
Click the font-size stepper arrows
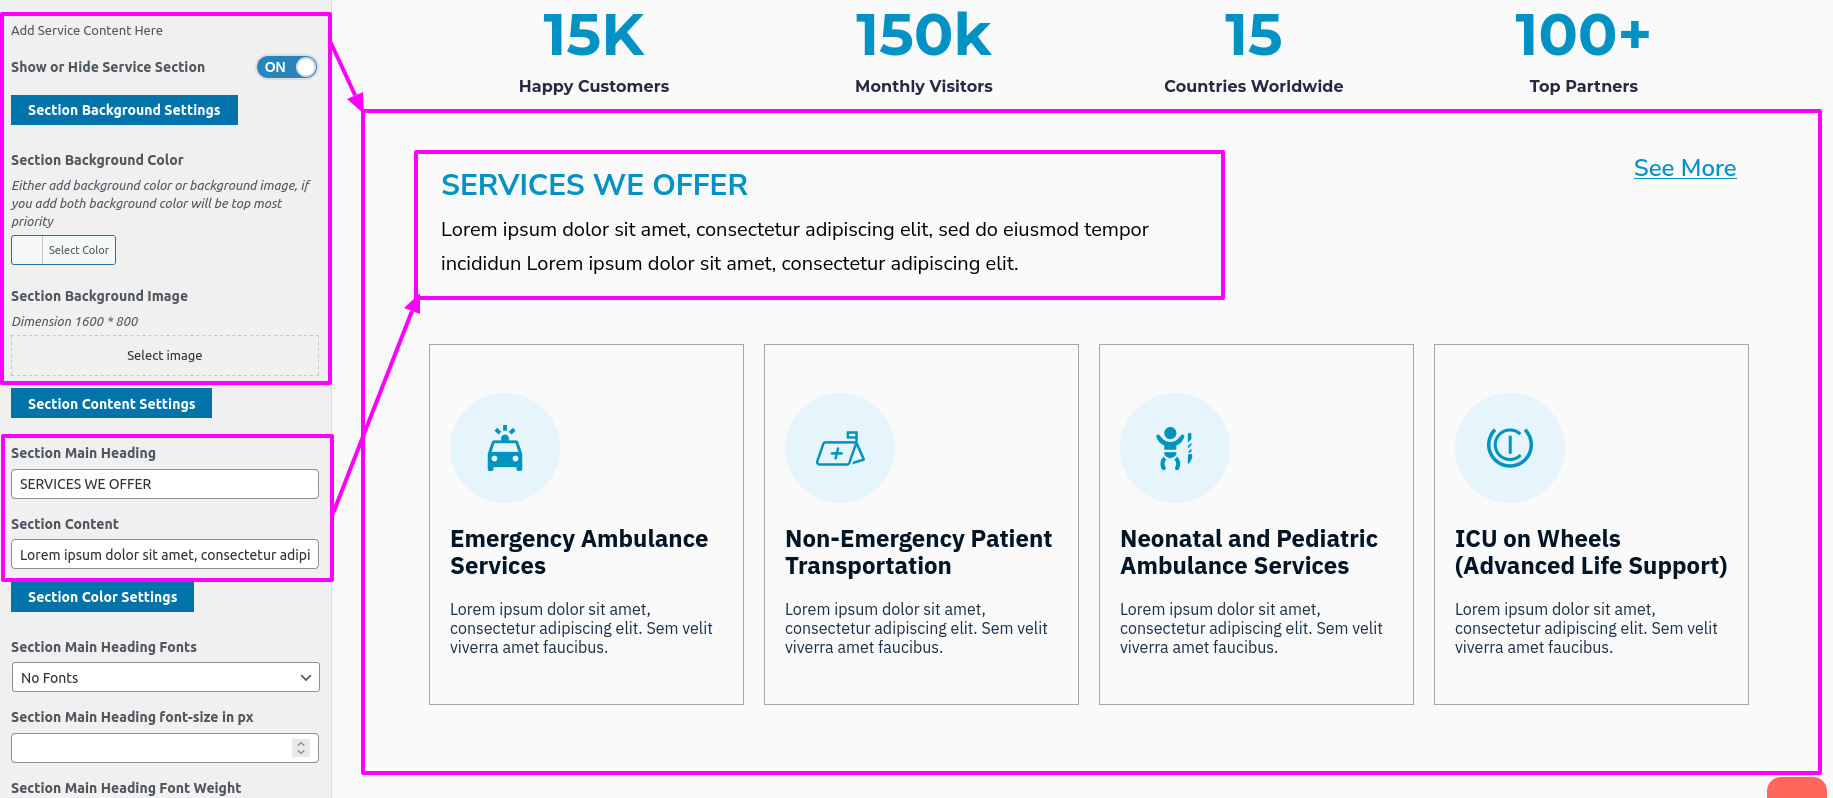[301, 748]
